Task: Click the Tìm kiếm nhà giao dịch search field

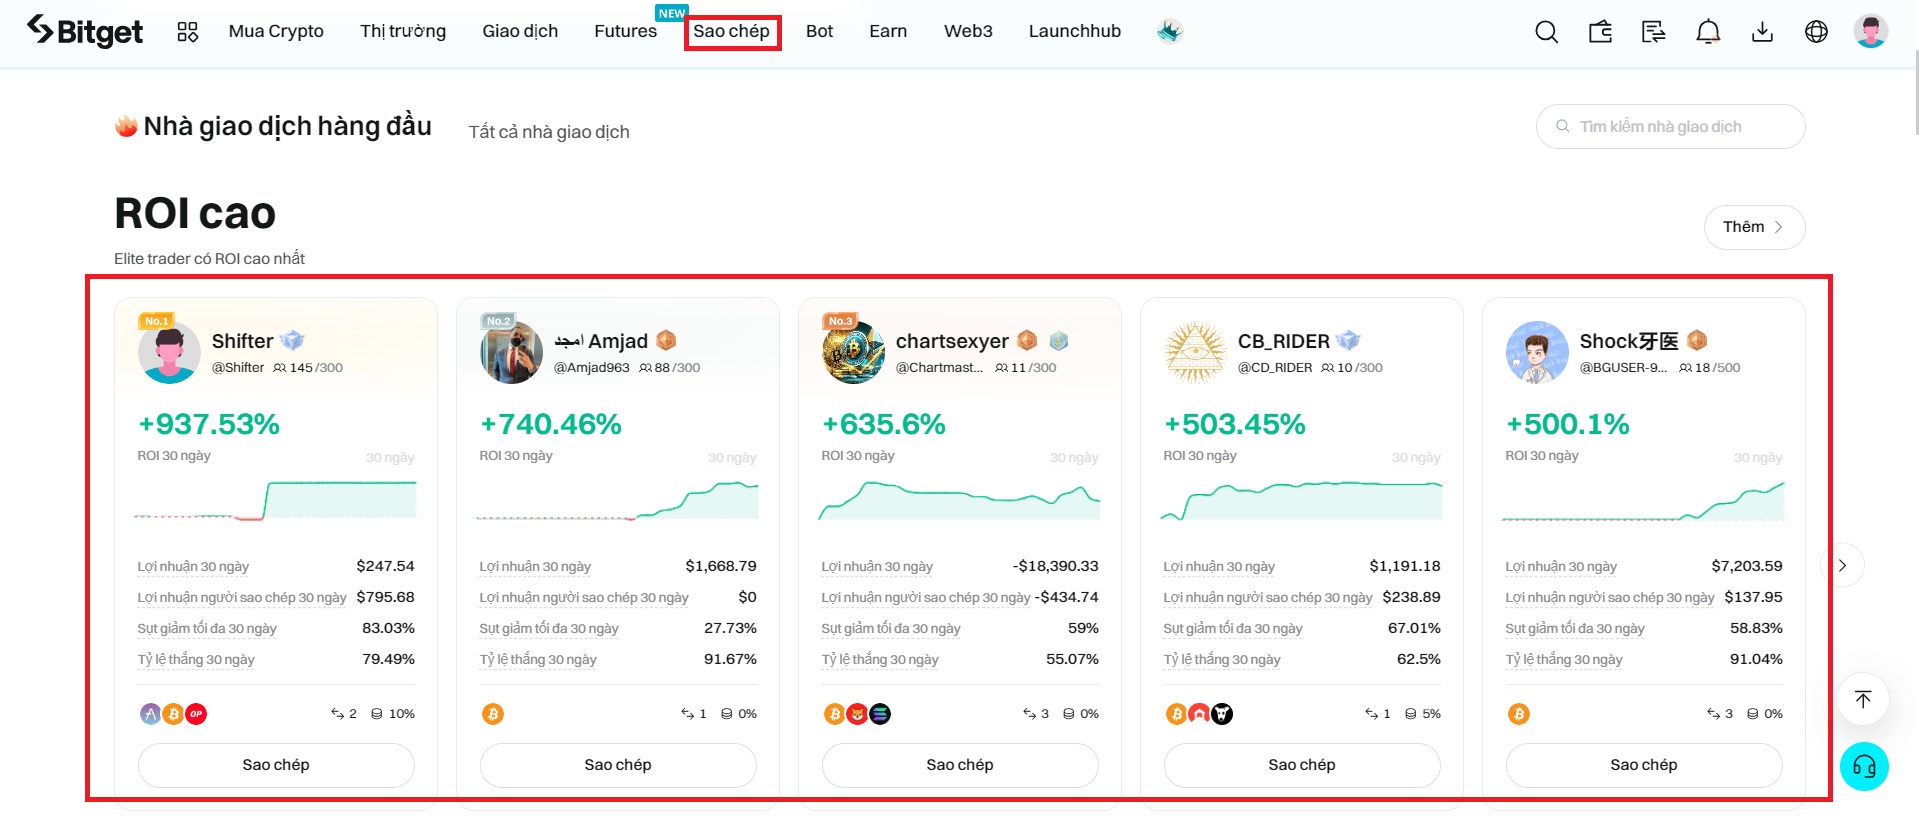Action: coord(1670,126)
